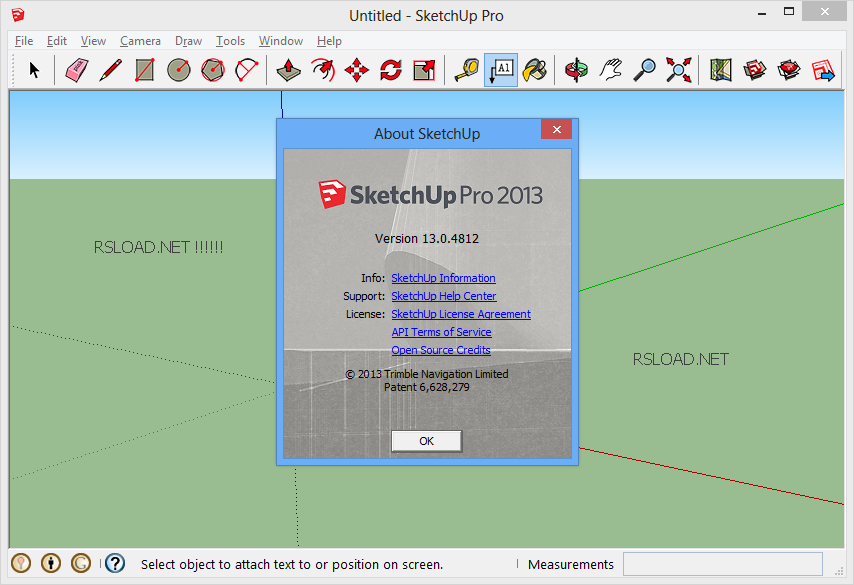The image size is (854, 585).
Task: Open SketchUp License Agreement link
Action: pyautogui.click(x=461, y=314)
